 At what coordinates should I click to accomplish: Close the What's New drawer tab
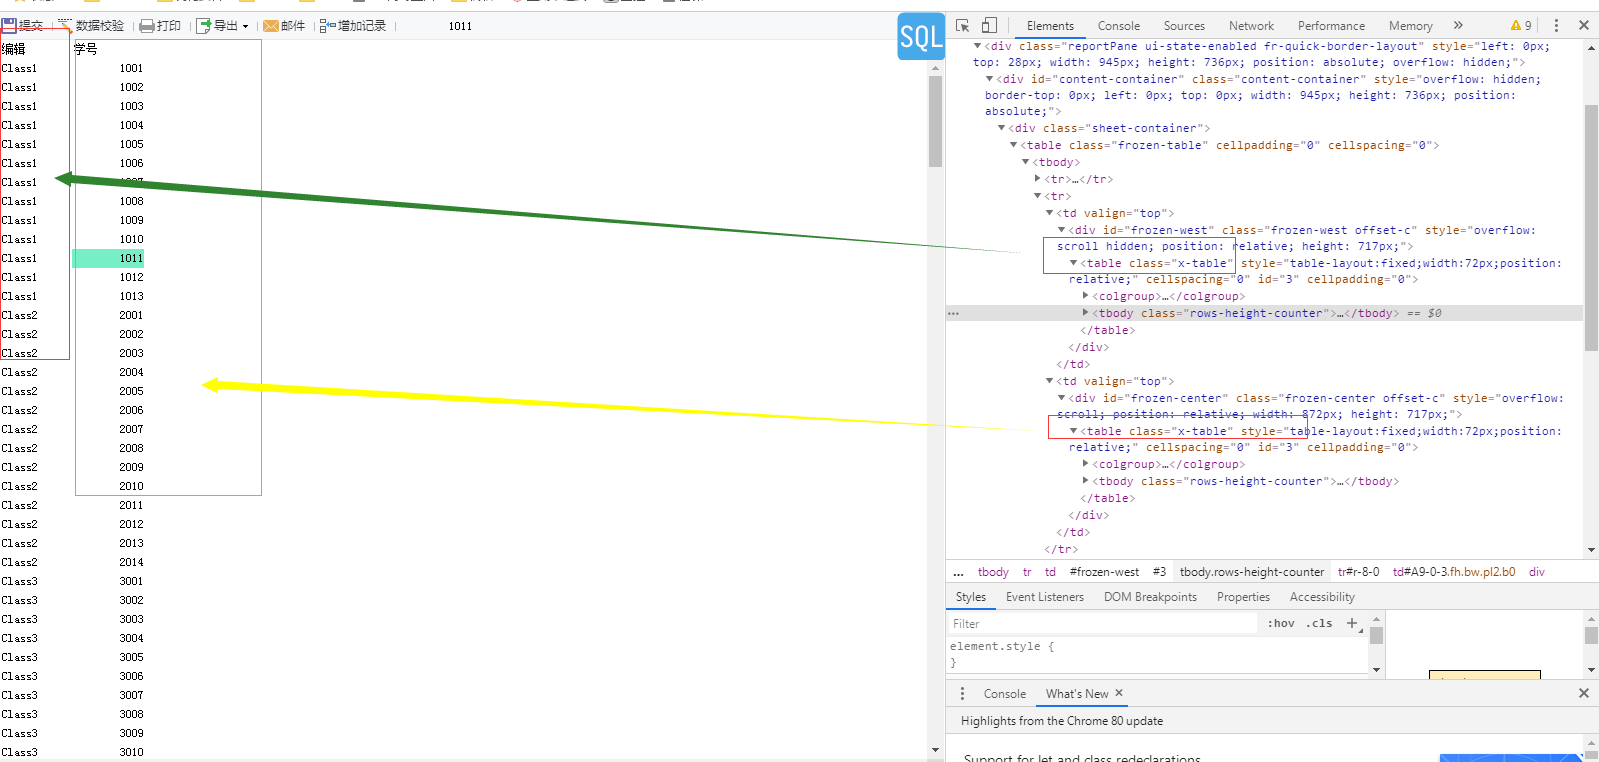[x=1119, y=693]
